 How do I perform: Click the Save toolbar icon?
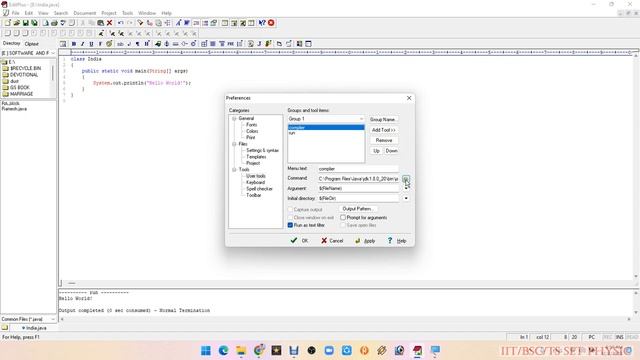(x=25, y=23)
